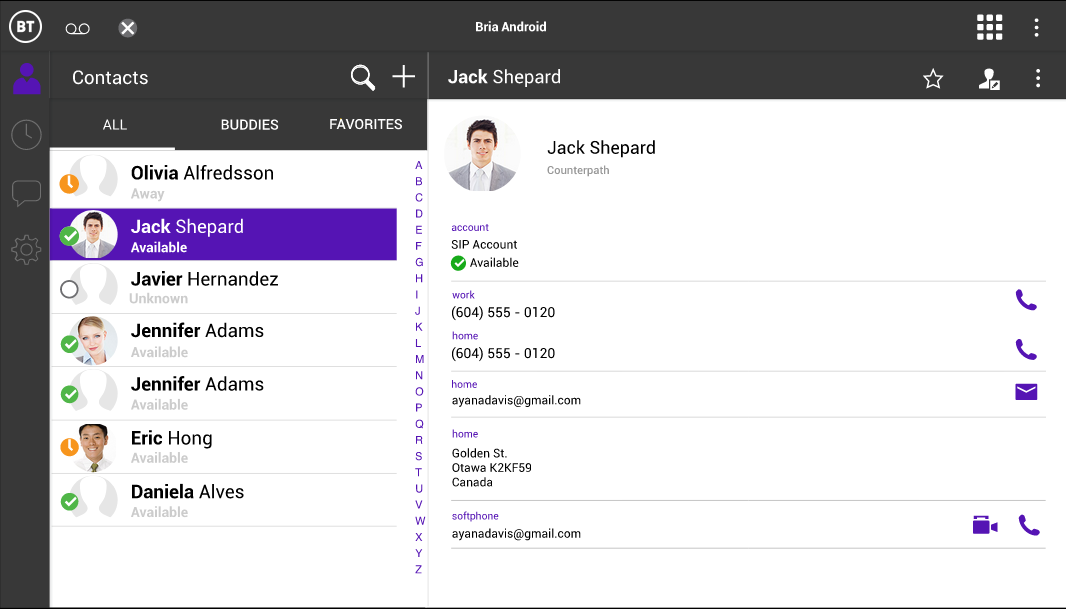Click the edit contact icon
The image size is (1066, 609).
point(988,79)
